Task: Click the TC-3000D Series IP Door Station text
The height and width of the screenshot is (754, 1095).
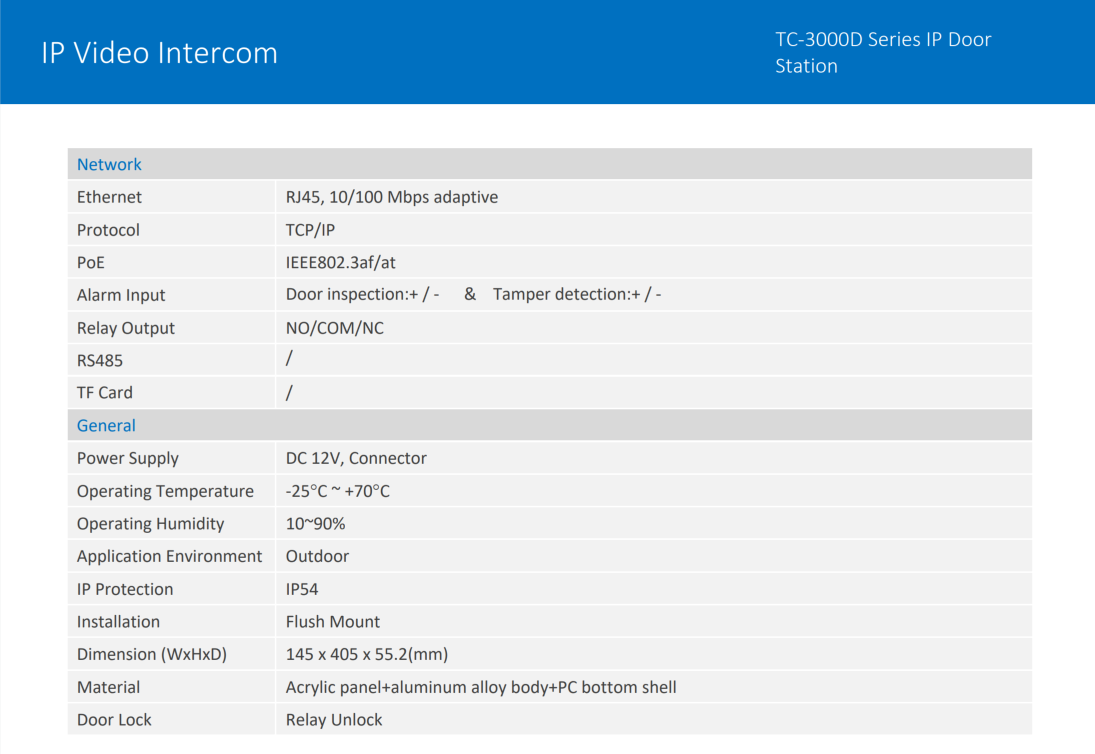Action: (x=882, y=53)
